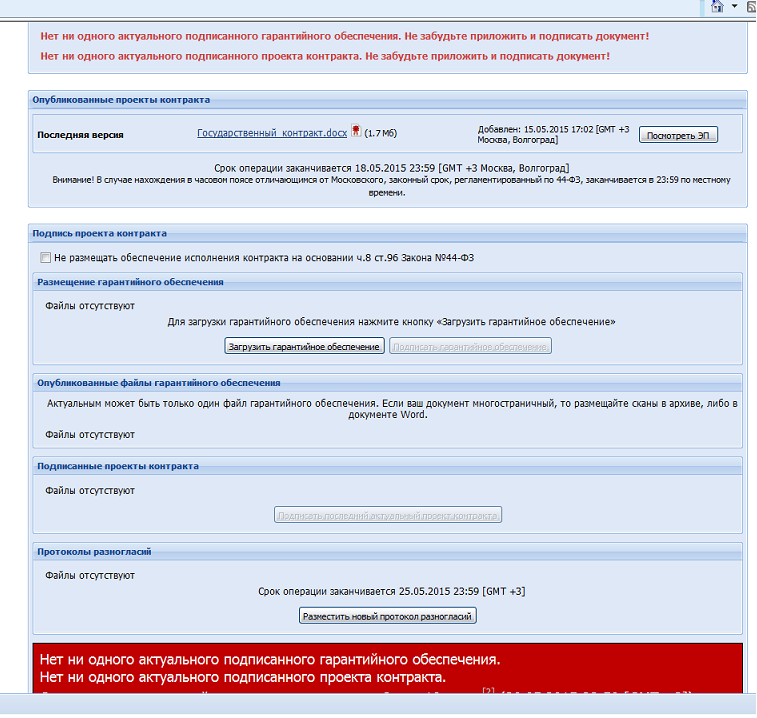
Task: Click the greyed Подписать гарантийное обеспечение button
Action: [470, 346]
